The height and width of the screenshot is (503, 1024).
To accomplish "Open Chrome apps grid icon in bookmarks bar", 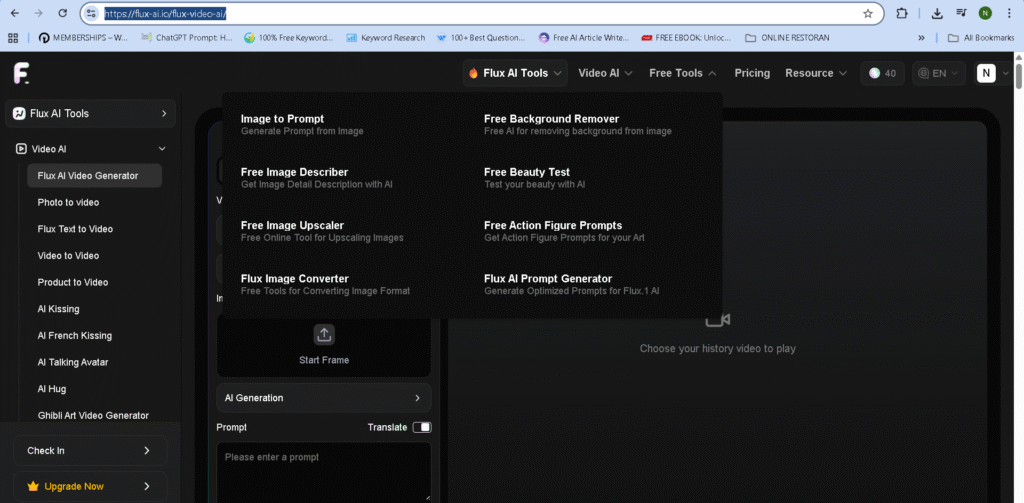I will coord(14,38).
